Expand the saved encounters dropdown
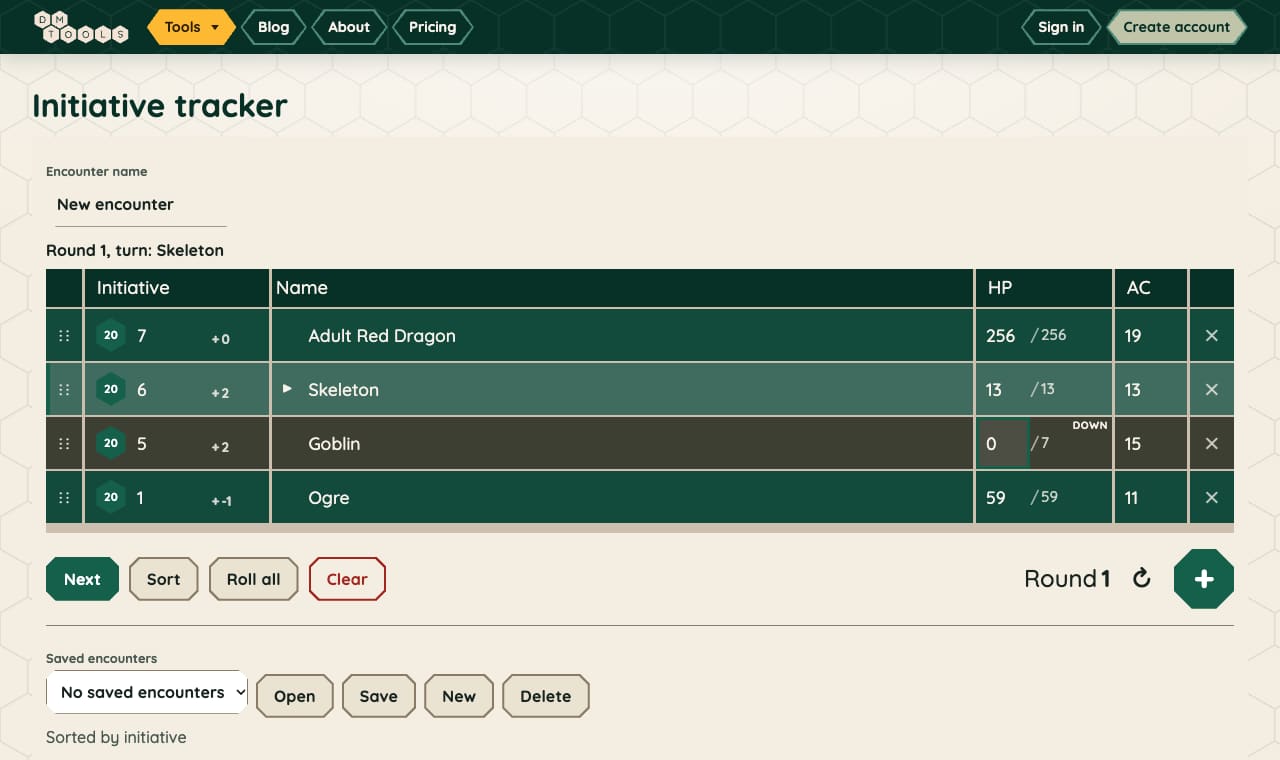The height and width of the screenshot is (760, 1280). coord(147,692)
